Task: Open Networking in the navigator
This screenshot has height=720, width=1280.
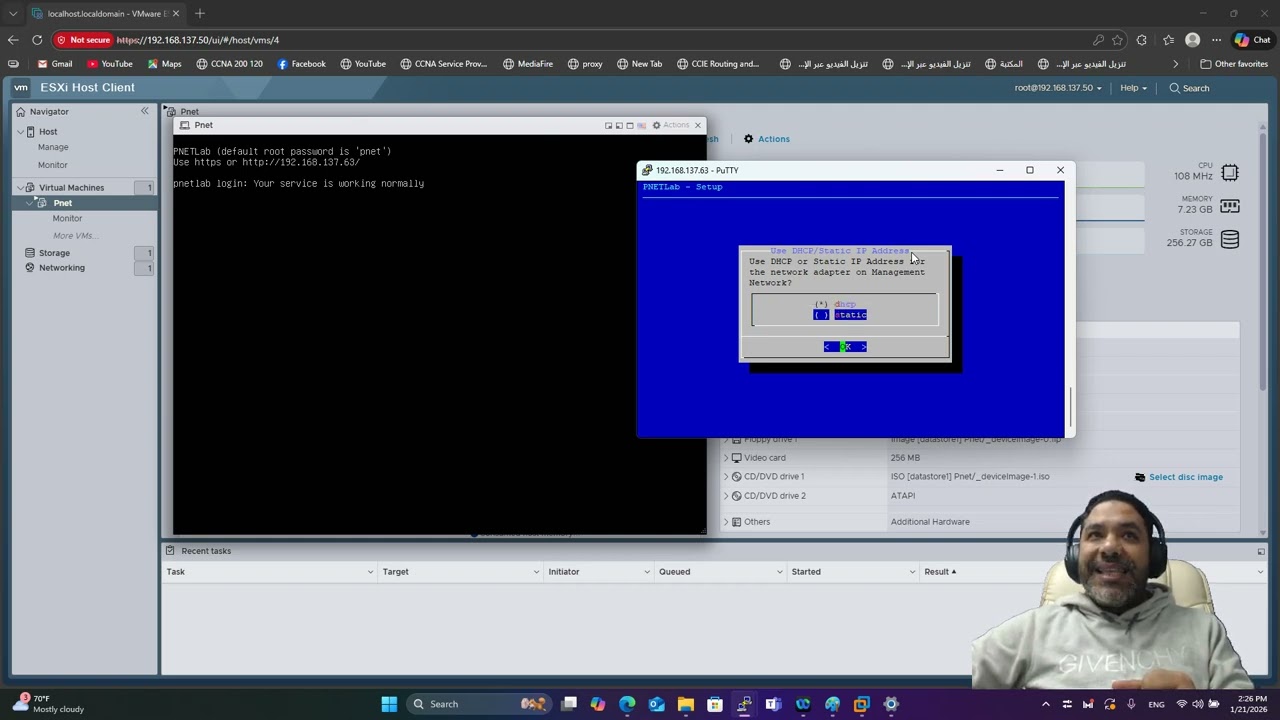Action: point(62,268)
